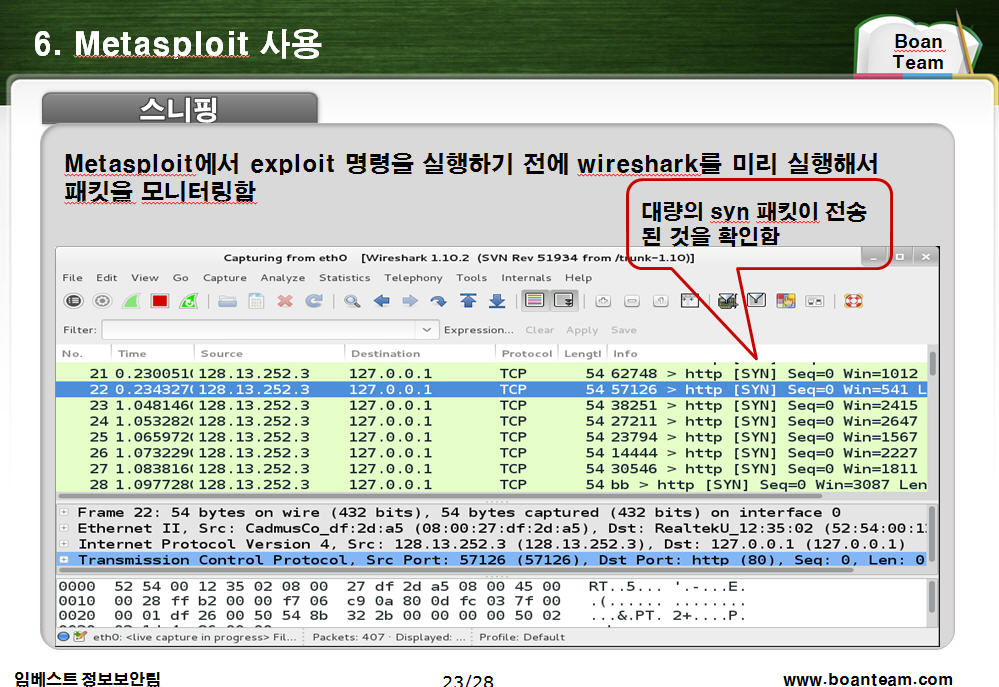
Task: Click the Clear filter button
Action: 540,330
